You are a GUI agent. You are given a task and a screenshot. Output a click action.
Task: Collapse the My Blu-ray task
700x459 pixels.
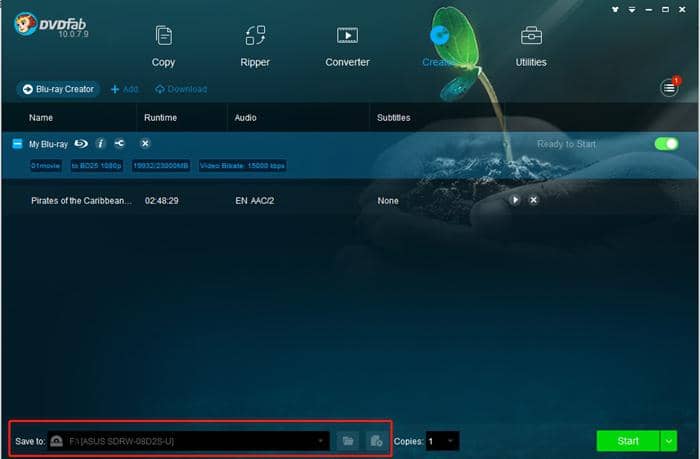17,144
